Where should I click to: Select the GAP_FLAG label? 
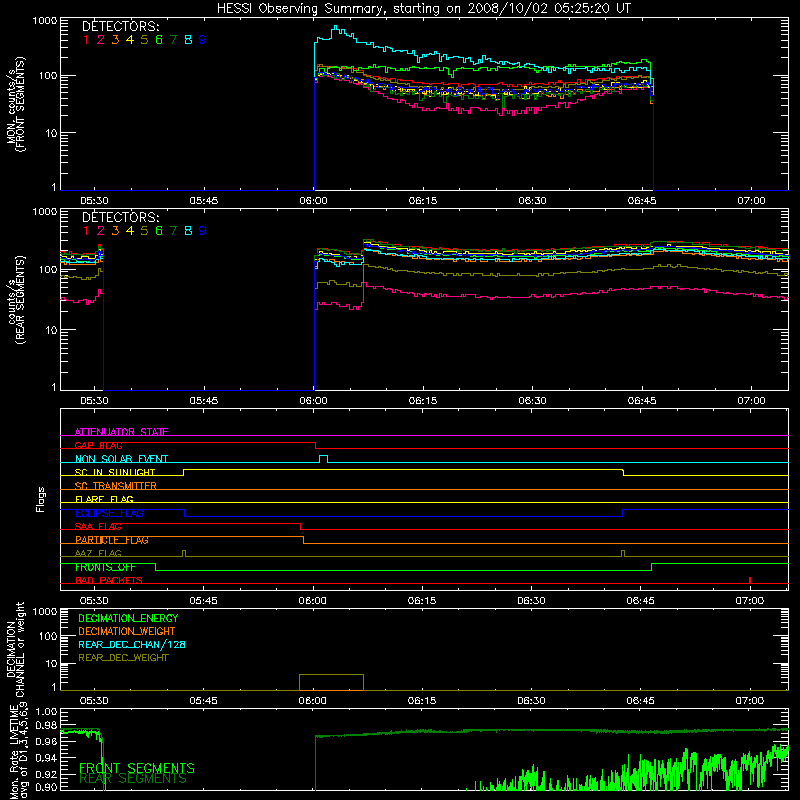click(98, 445)
